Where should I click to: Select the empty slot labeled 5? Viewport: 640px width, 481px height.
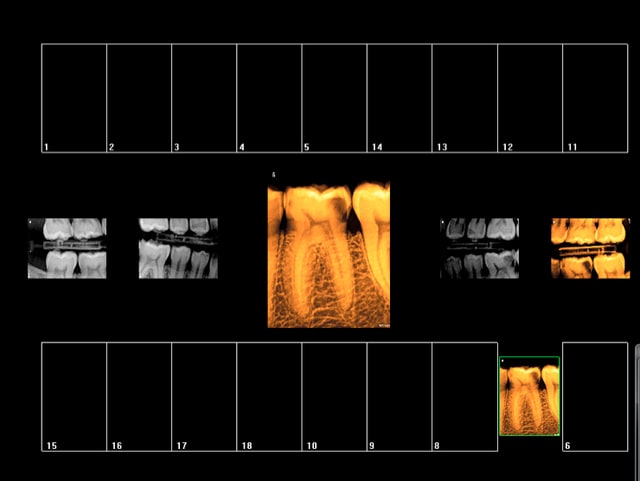point(334,98)
